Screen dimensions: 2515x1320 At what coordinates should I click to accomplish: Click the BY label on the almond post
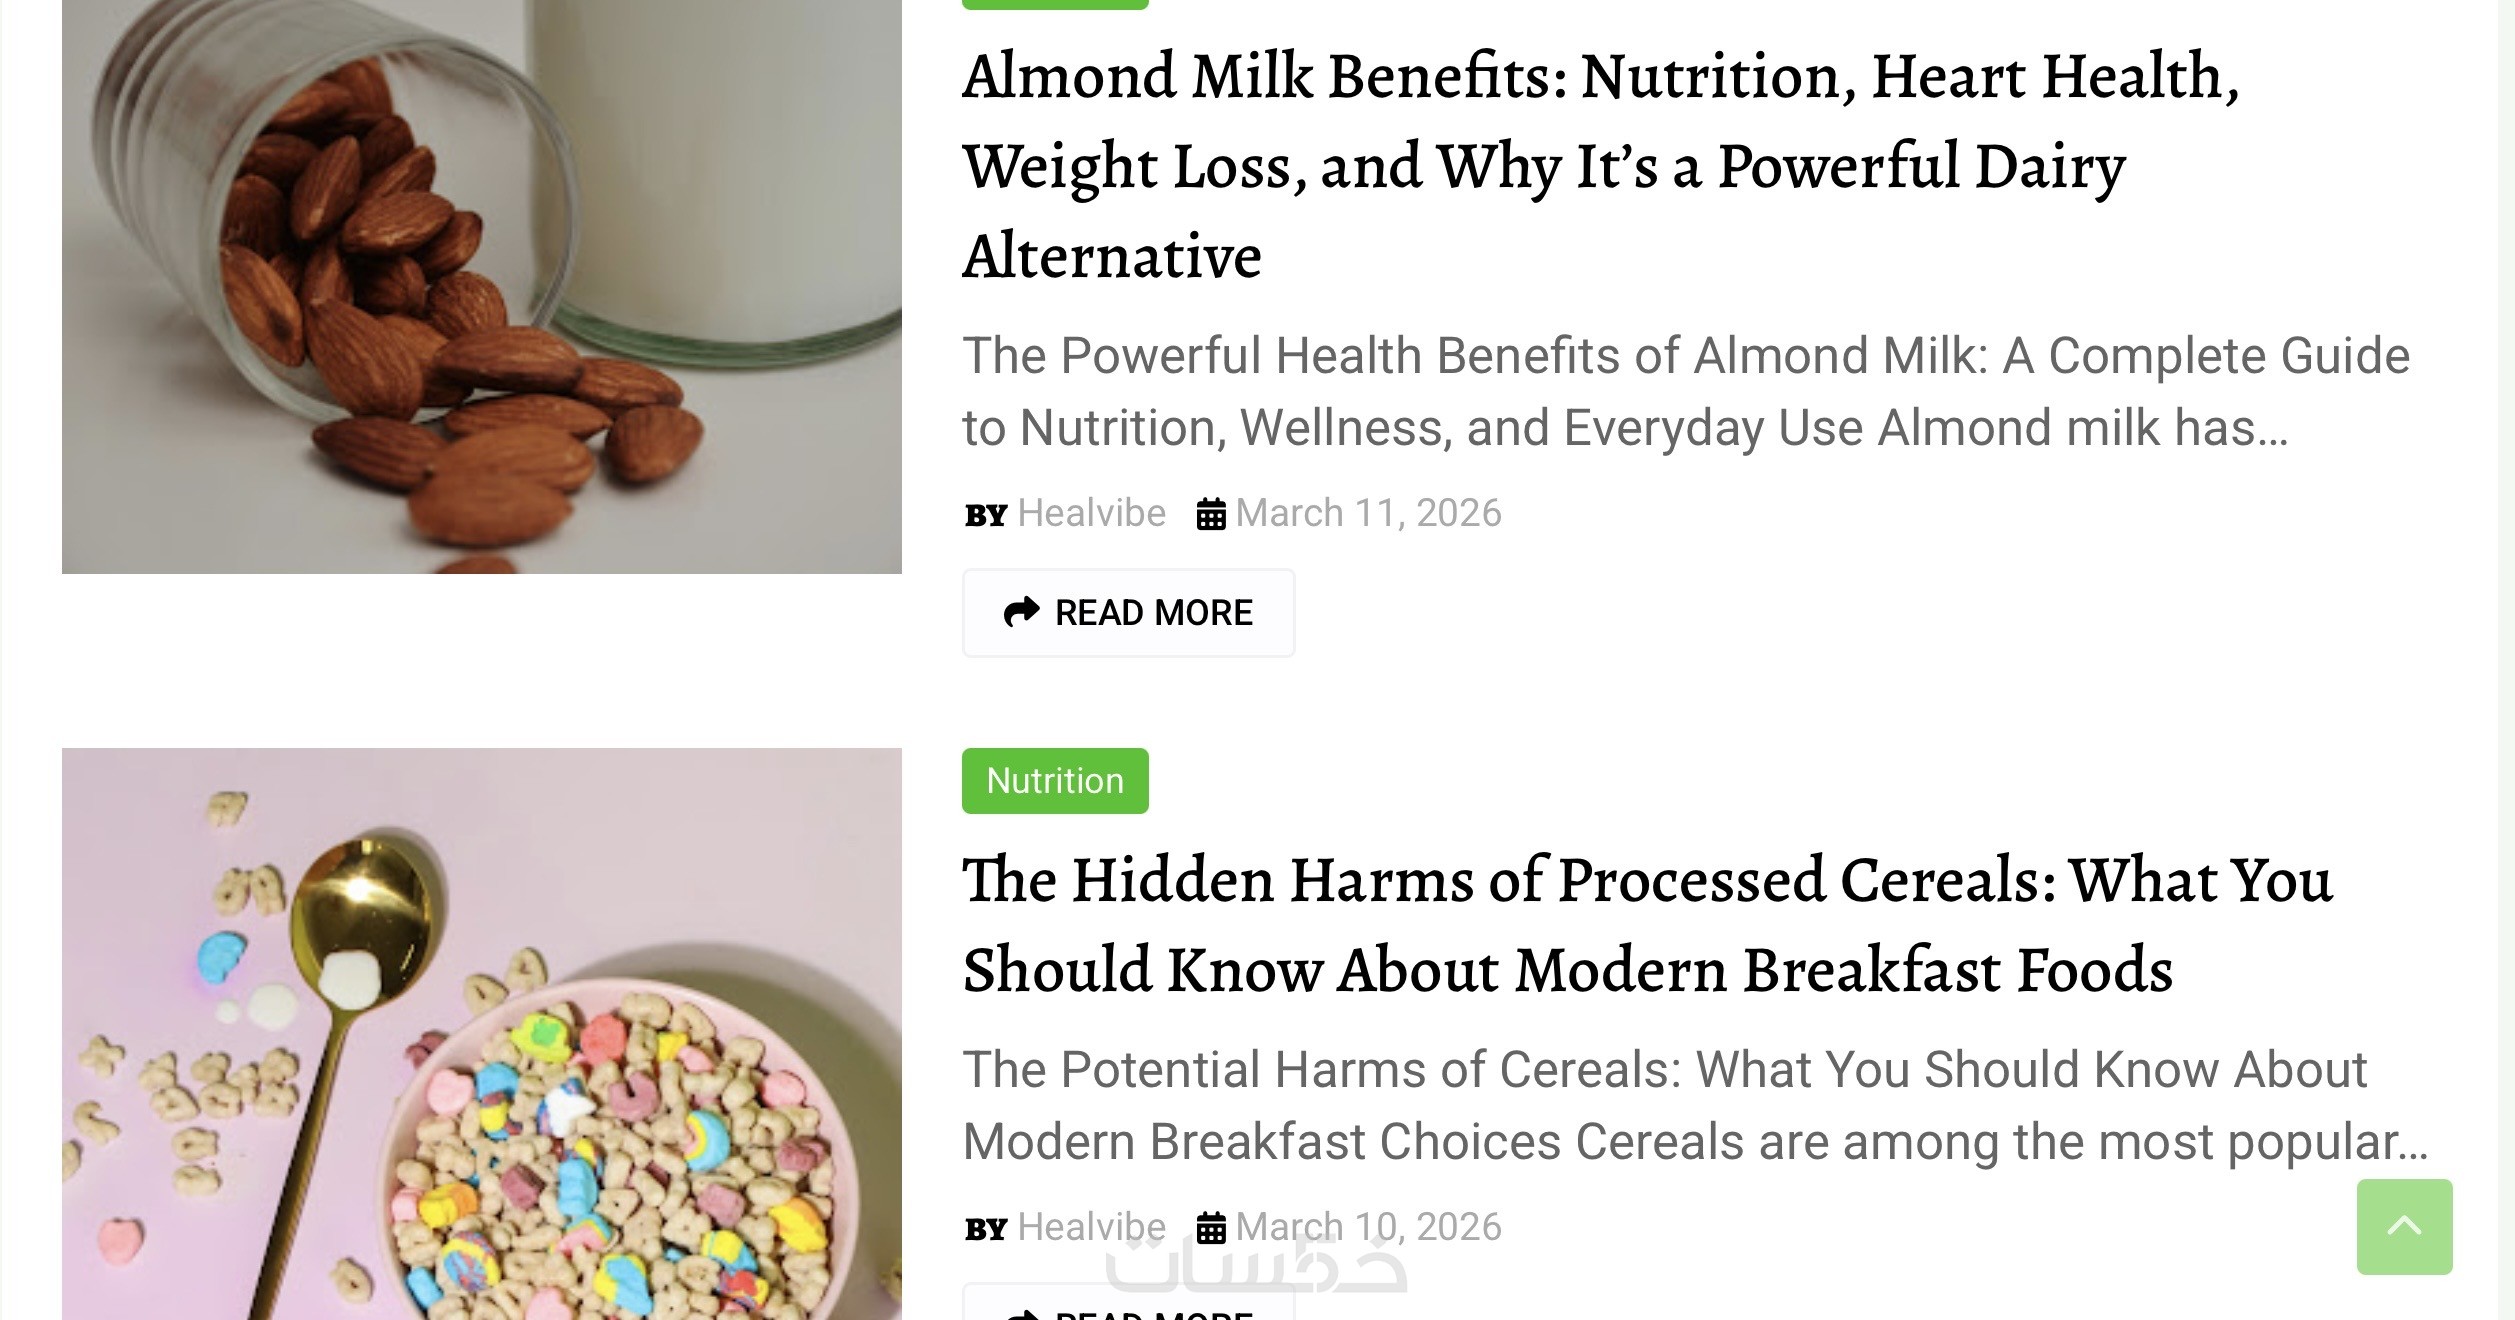click(x=986, y=516)
